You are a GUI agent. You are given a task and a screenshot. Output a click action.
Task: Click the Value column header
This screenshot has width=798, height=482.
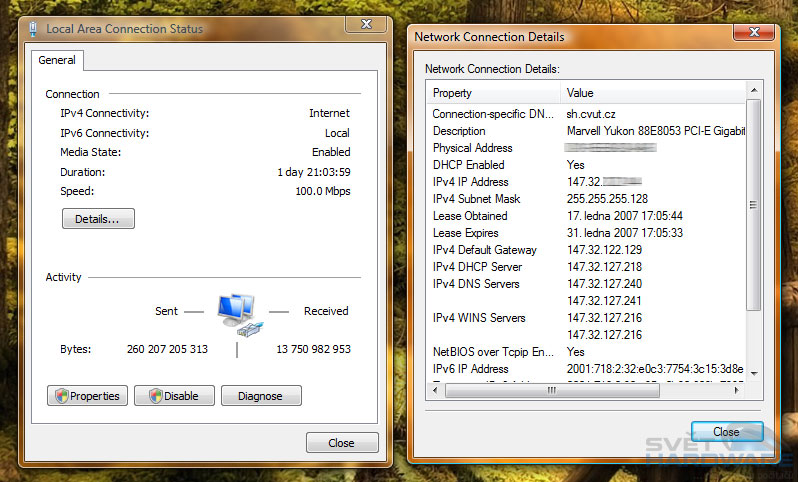tap(650, 93)
